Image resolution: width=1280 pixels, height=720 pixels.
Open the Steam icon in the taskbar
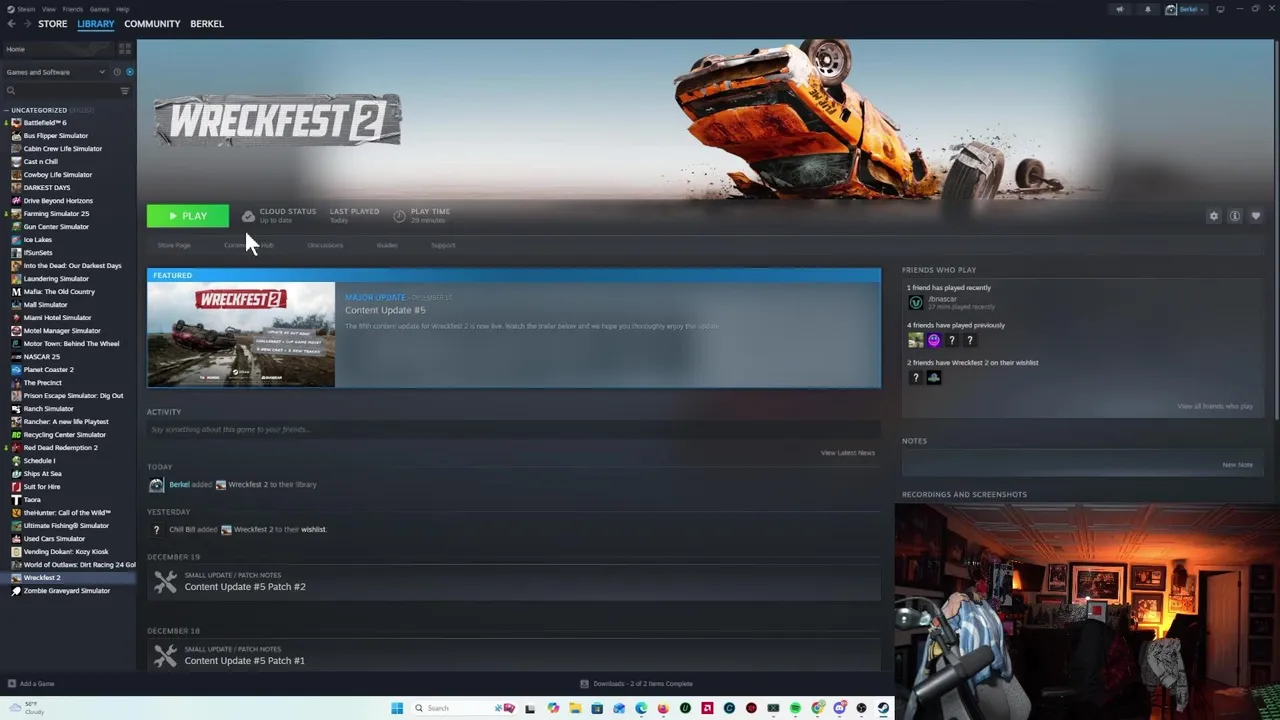pyautogui.click(x=883, y=708)
